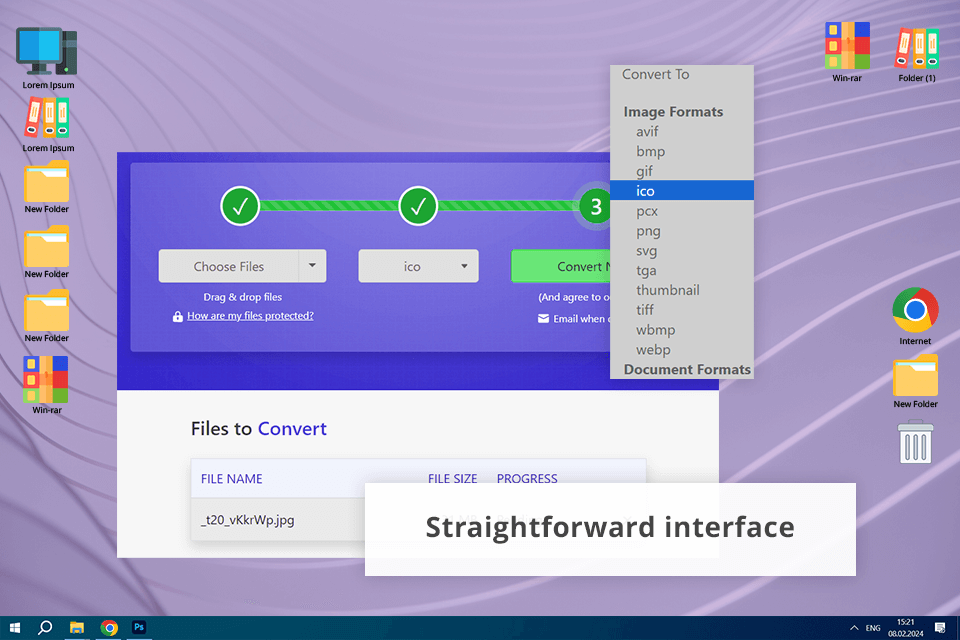This screenshot has height=640, width=960.
Task: Open How are my files protected link
Action: click(250, 315)
